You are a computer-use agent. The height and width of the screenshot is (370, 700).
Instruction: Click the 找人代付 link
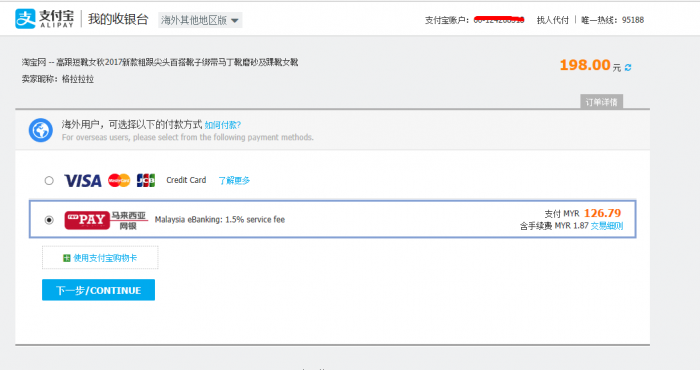553,20
